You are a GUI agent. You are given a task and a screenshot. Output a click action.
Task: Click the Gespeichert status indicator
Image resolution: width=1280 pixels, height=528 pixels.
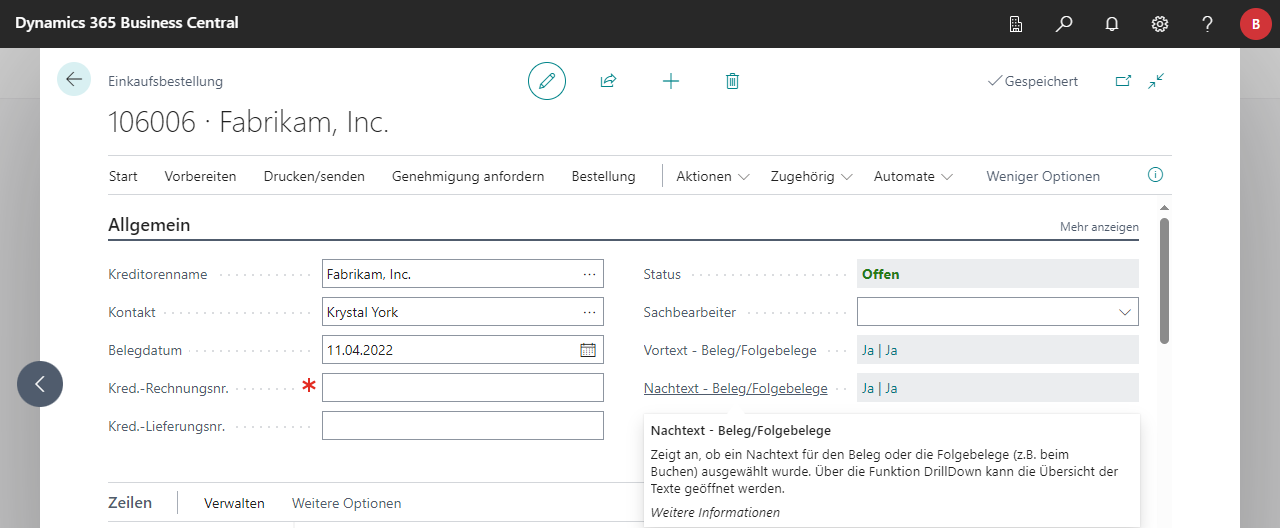click(1032, 81)
